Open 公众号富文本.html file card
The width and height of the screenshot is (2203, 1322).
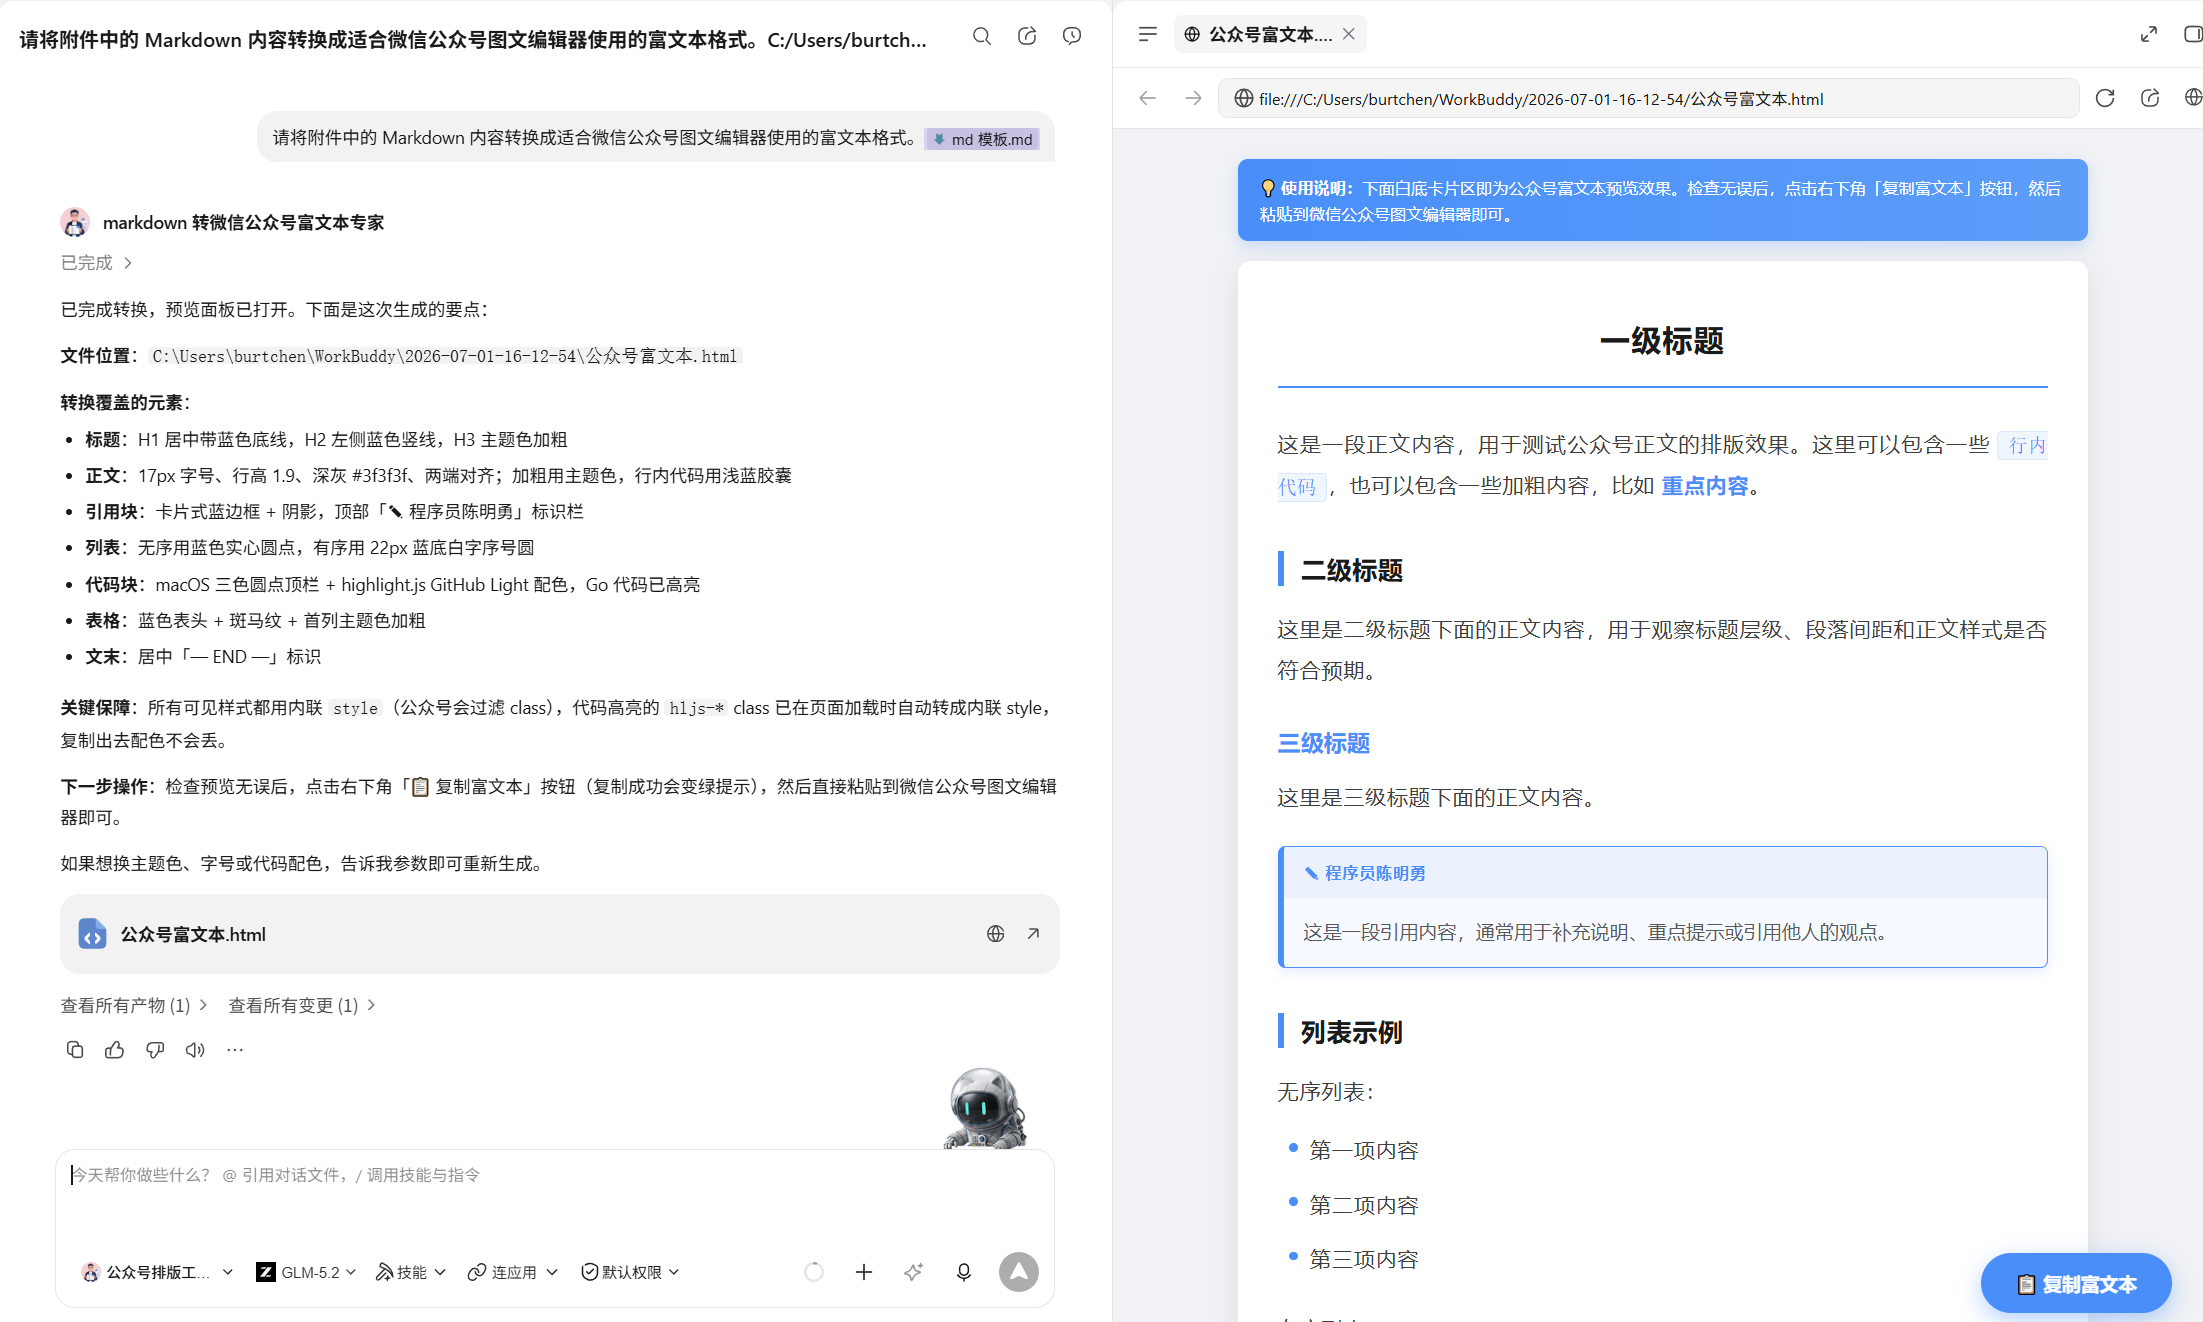[559, 934]
